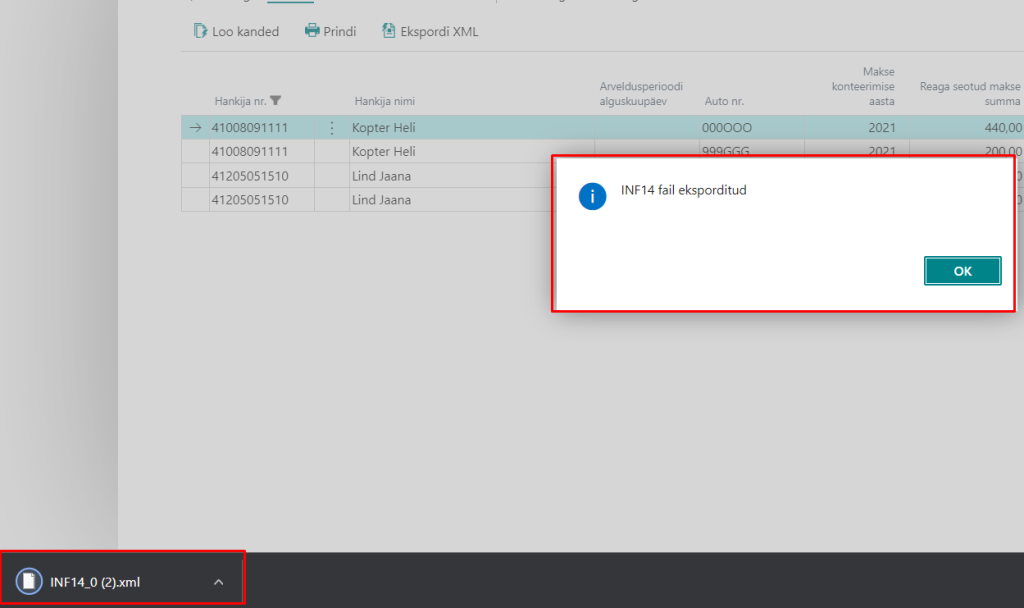Click the blue info icon in the dialog
Viewport: 1024px width, 608px height.
click(592, 196)
